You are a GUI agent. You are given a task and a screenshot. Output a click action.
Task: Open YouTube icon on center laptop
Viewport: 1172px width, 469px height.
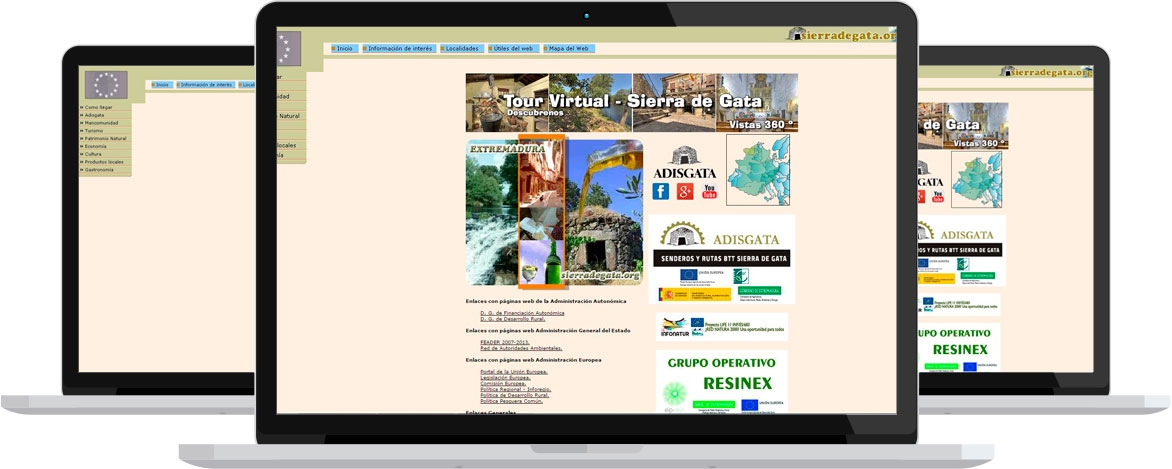tap(709, 191)
